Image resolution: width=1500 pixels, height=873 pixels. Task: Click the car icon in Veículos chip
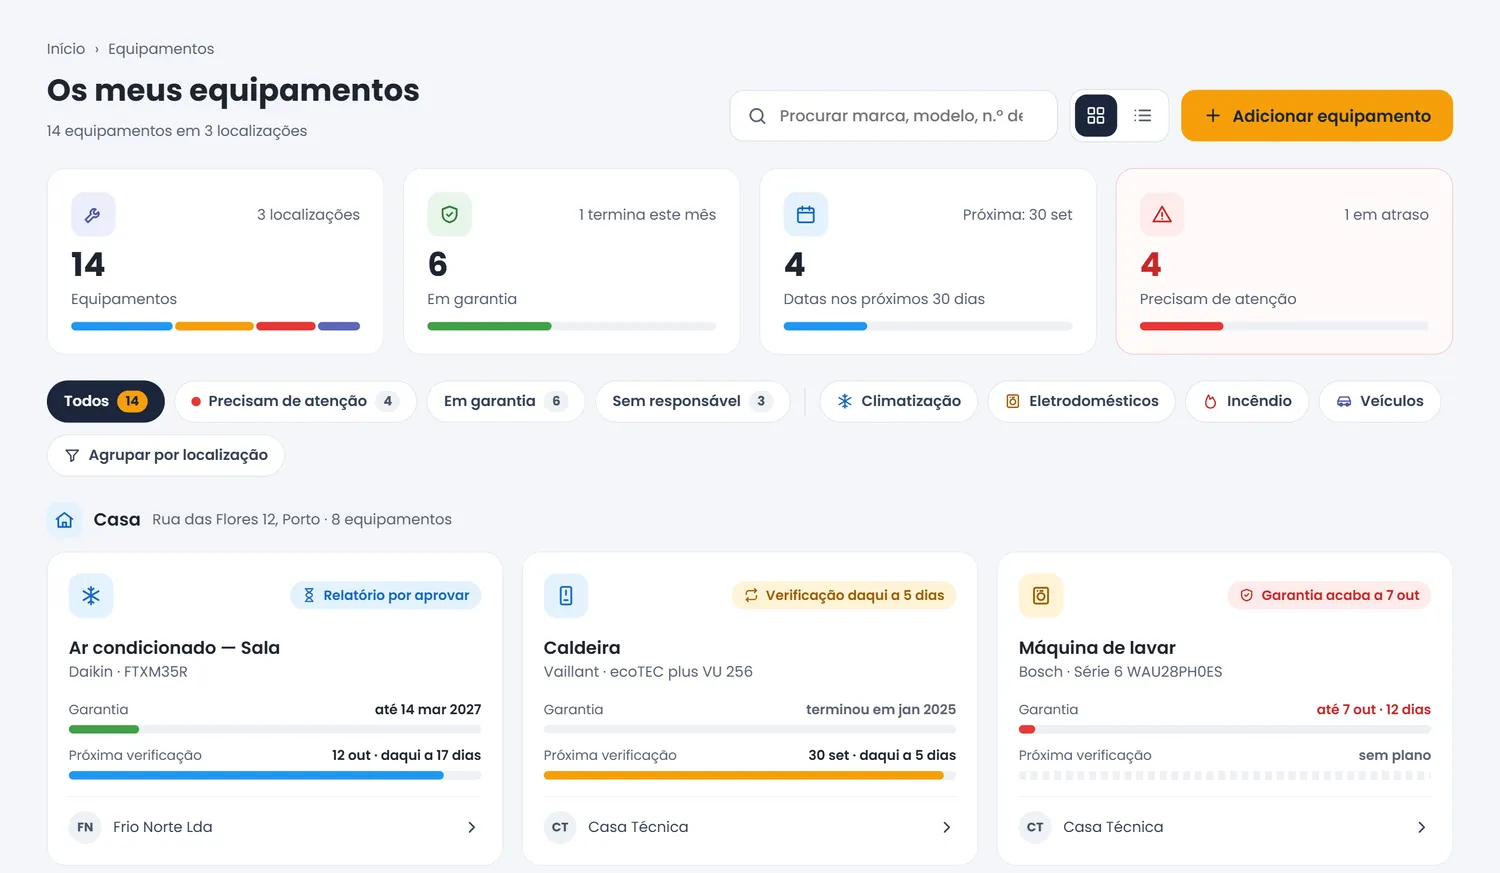(1344, 401)
